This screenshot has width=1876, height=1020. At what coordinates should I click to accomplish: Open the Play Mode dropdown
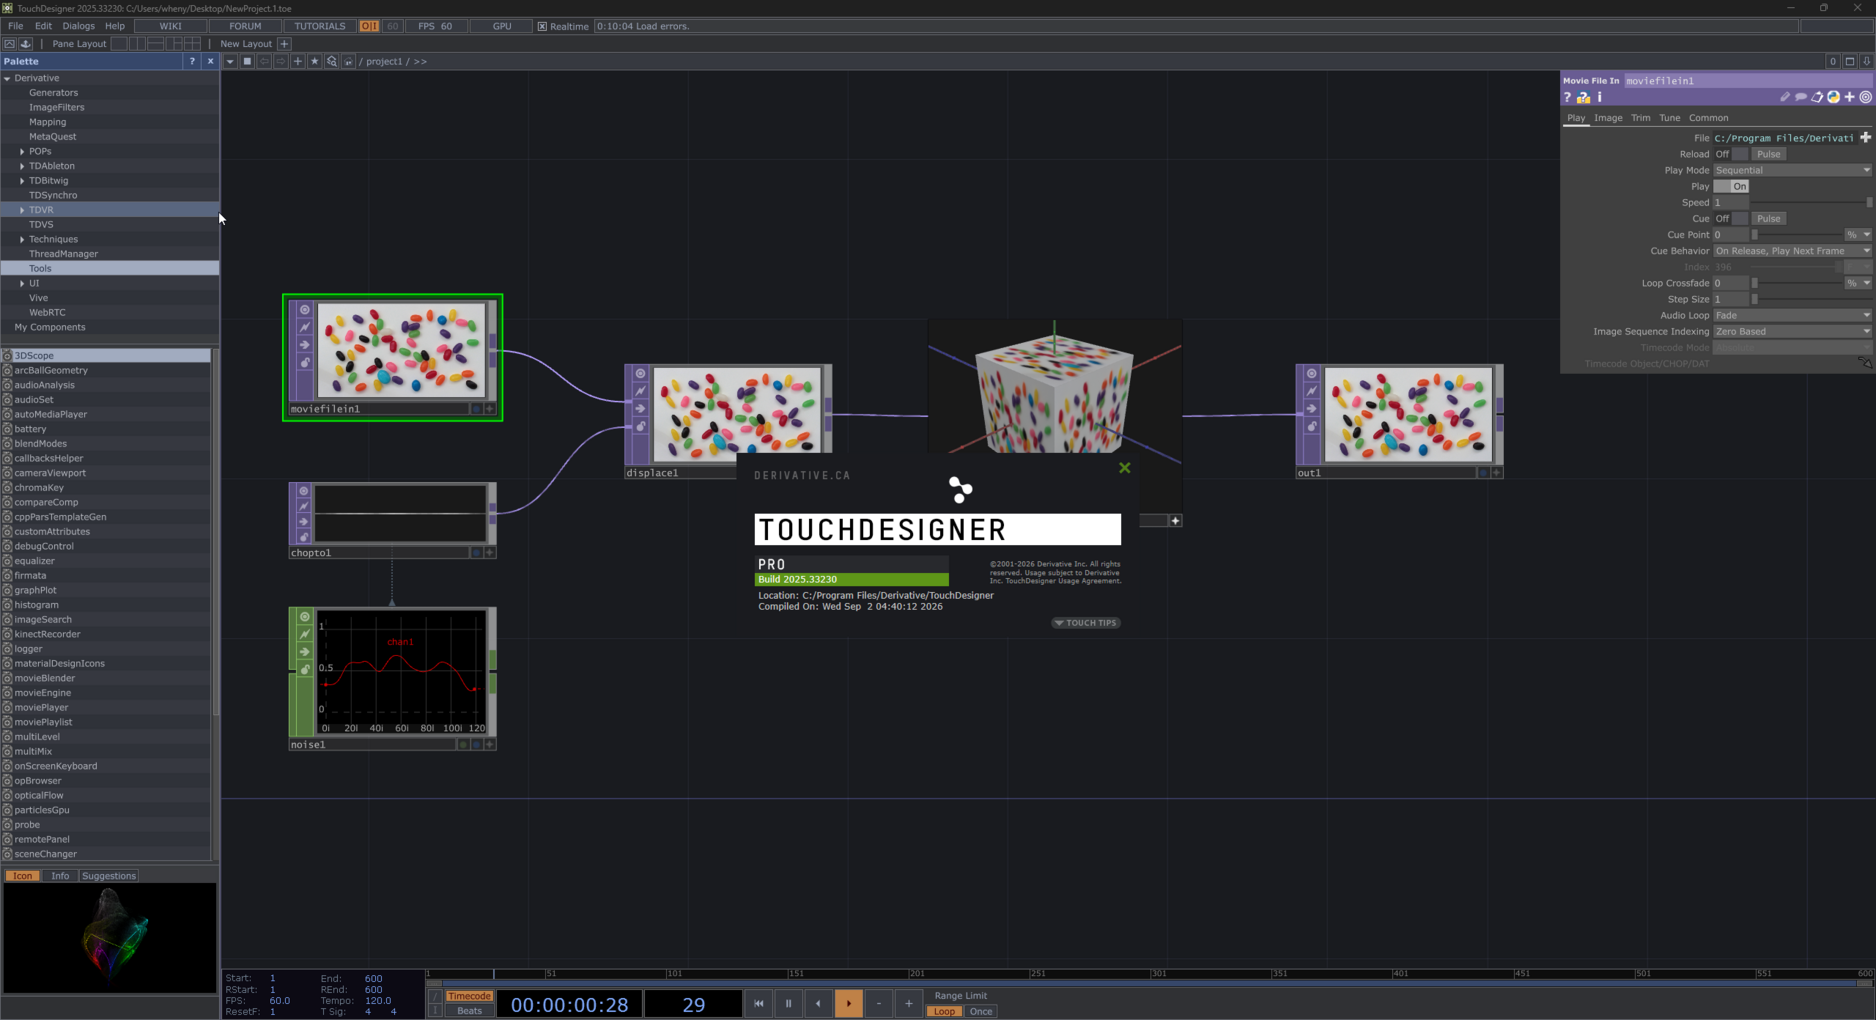(x=1792, y=170)
